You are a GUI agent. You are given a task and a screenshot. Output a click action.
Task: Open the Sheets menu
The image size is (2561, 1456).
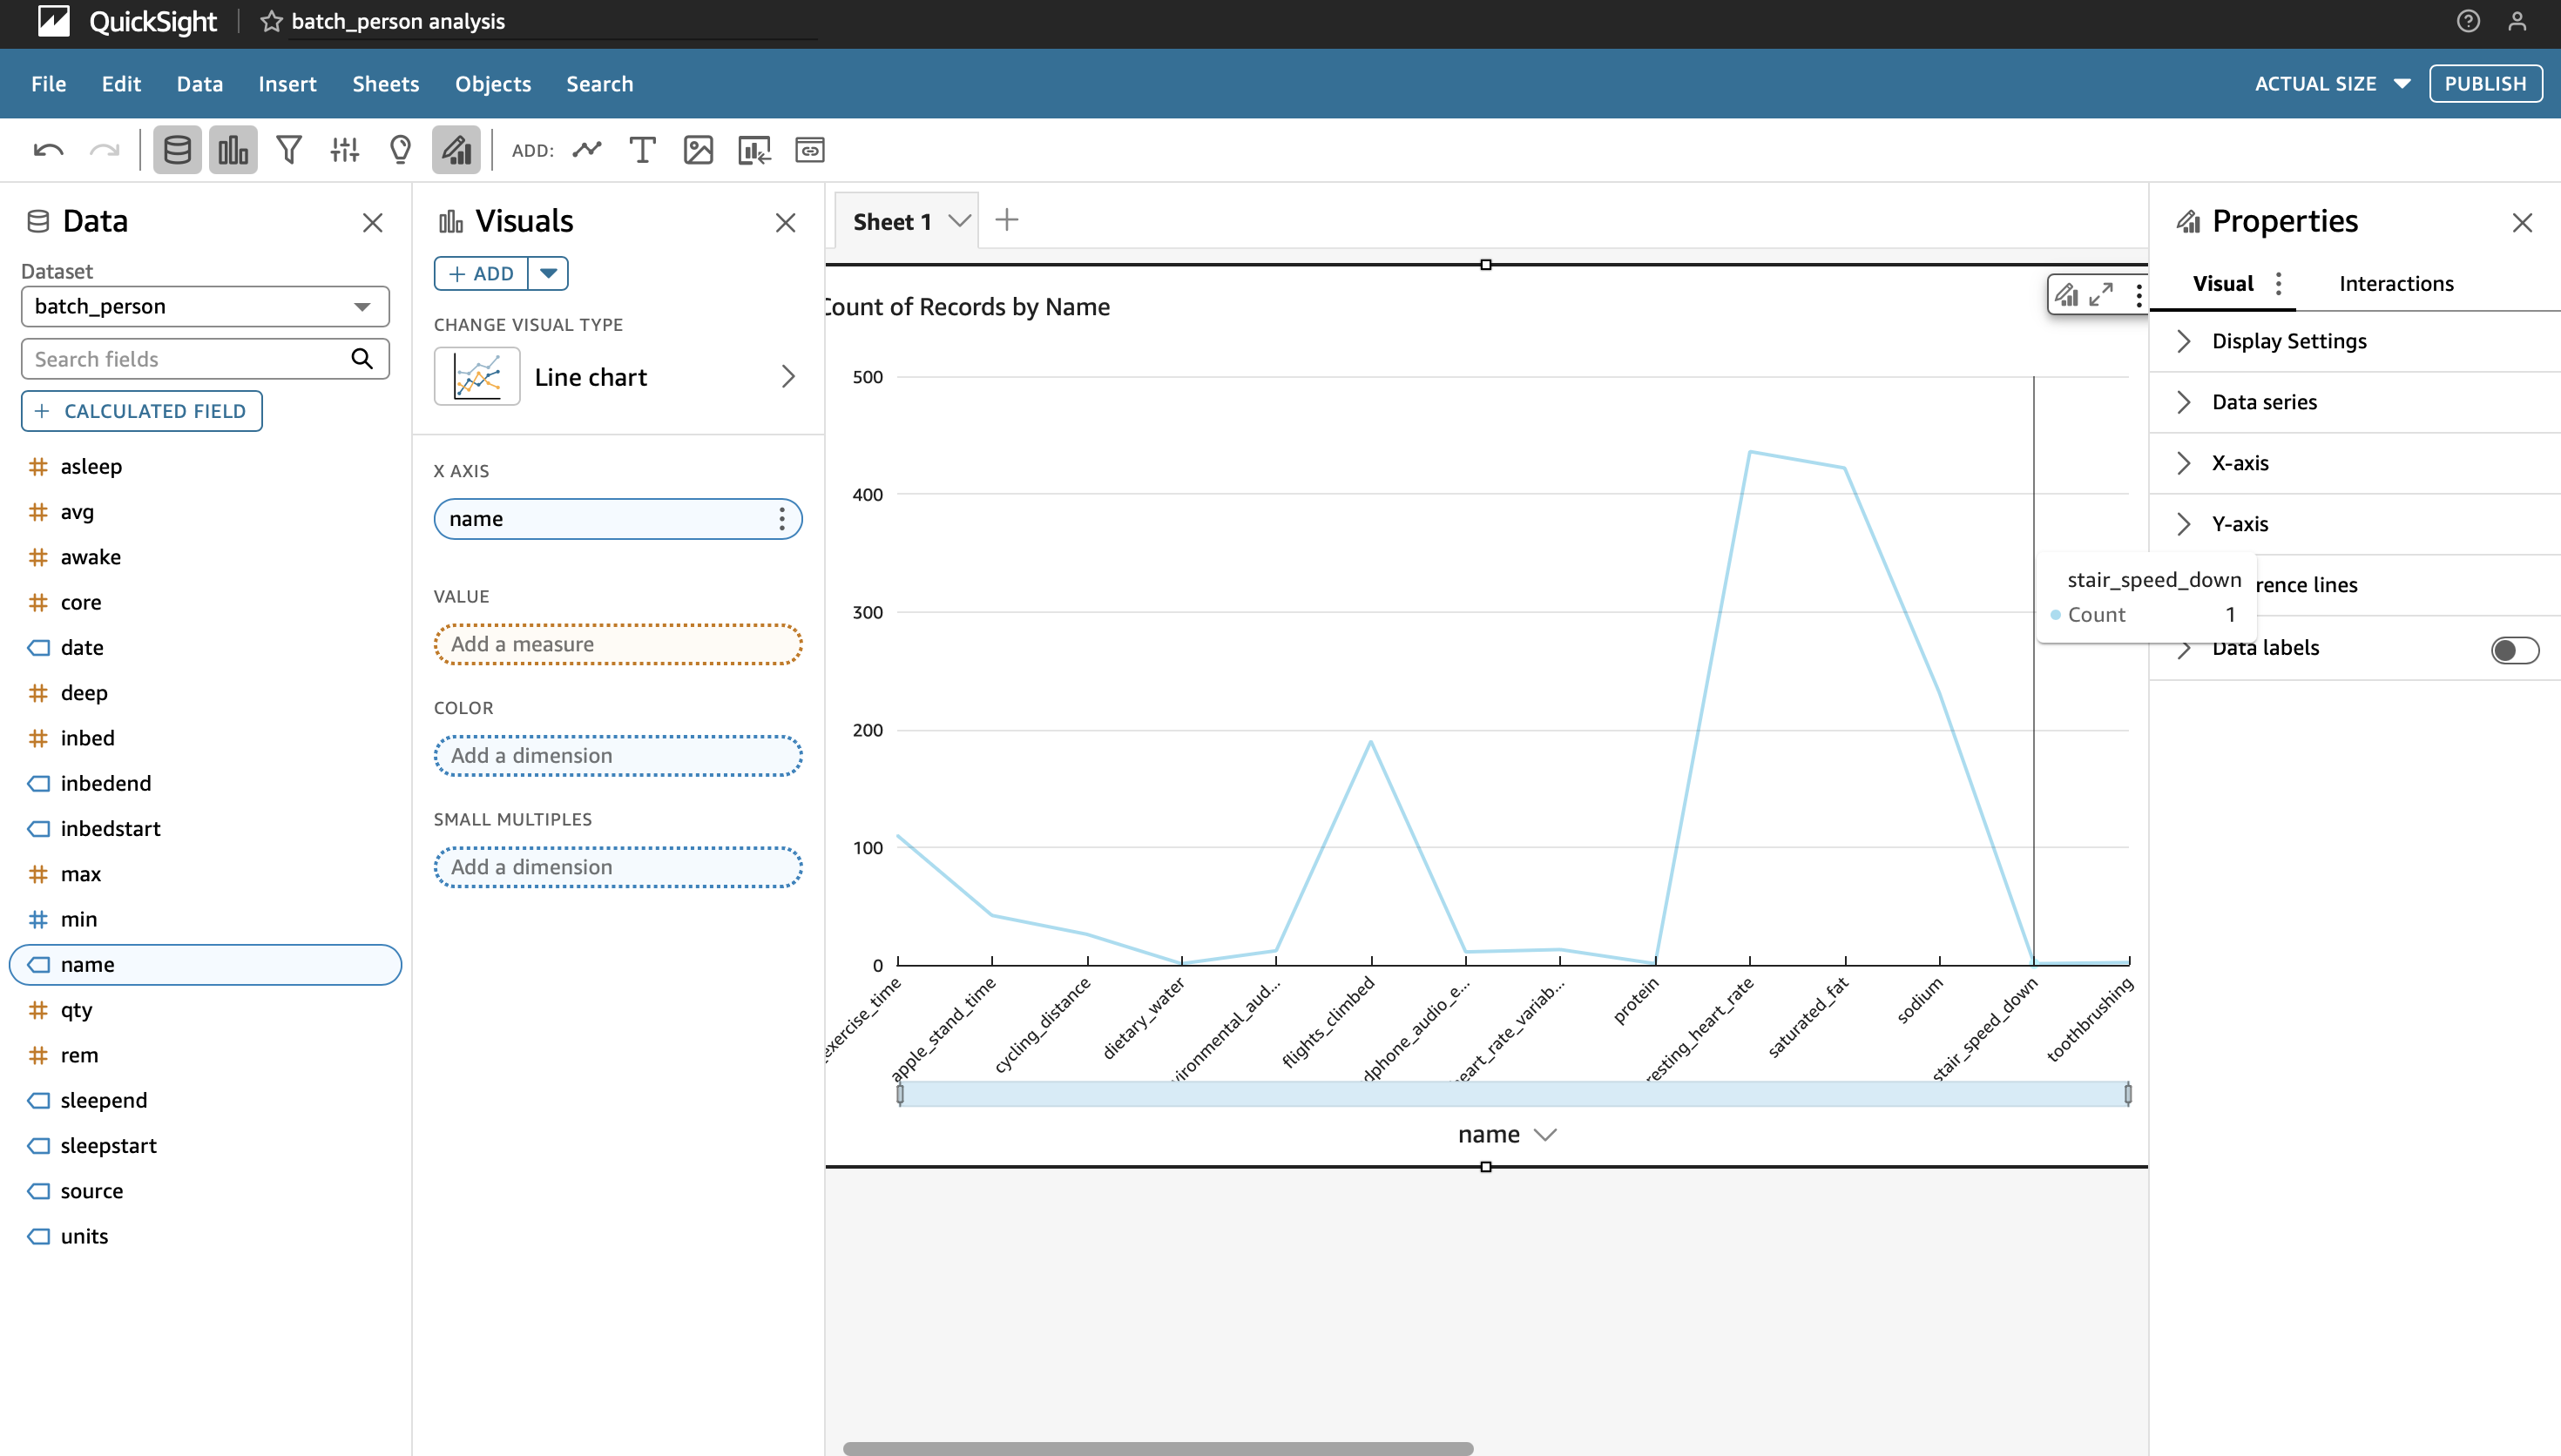tap(385, 84)
